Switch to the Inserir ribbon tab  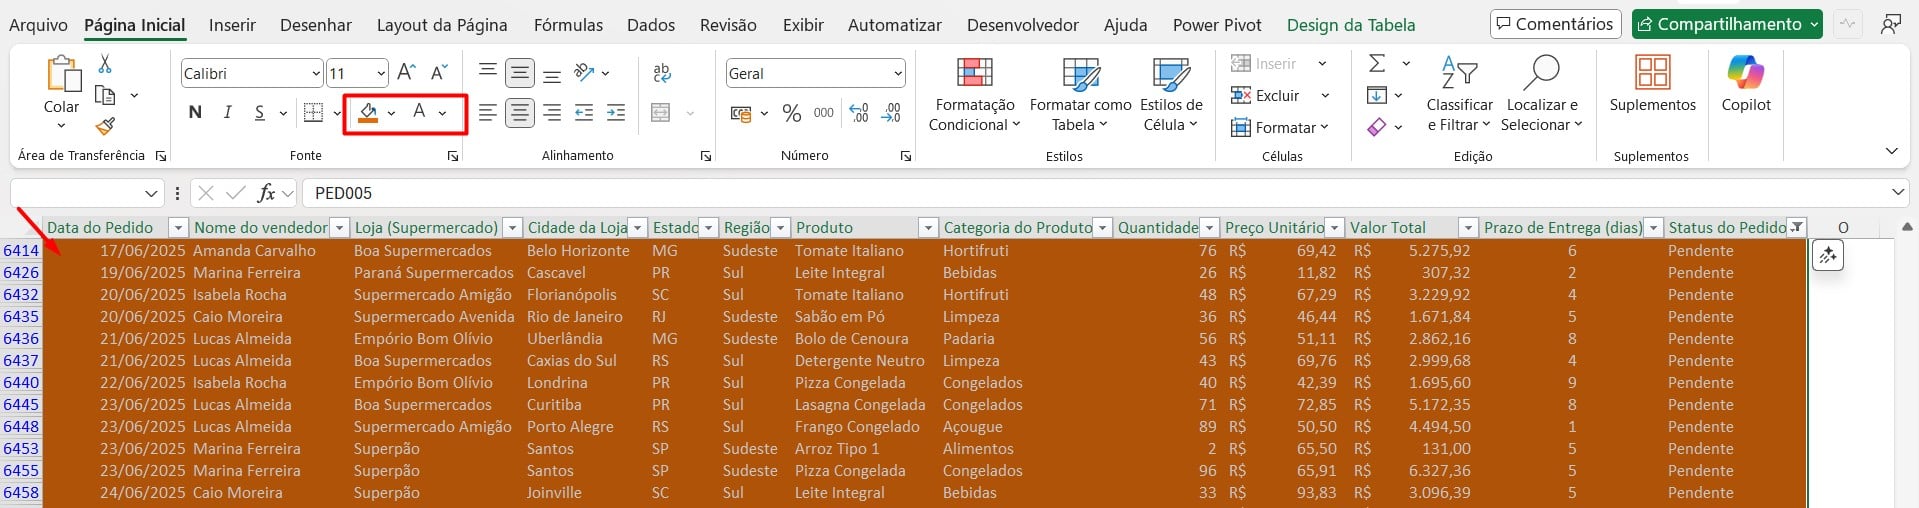point(232,25)
